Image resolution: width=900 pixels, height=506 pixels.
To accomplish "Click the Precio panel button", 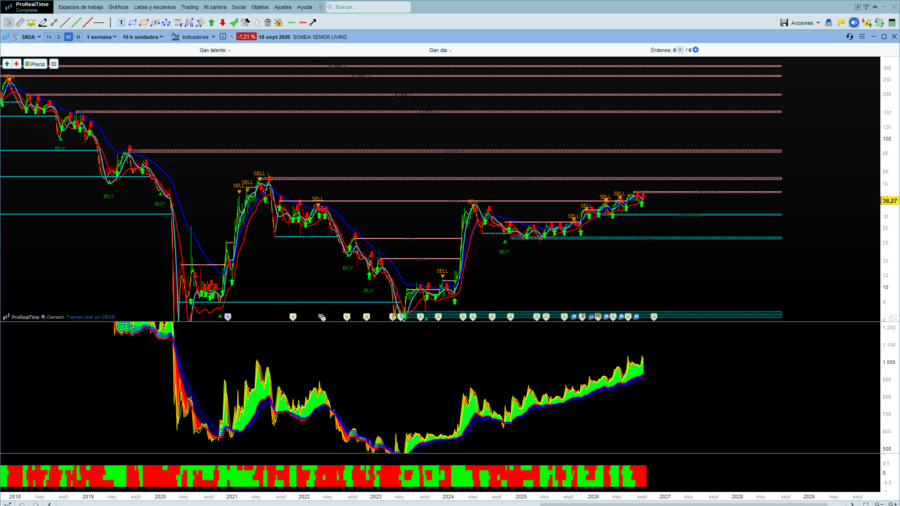I will click(35, 64).
